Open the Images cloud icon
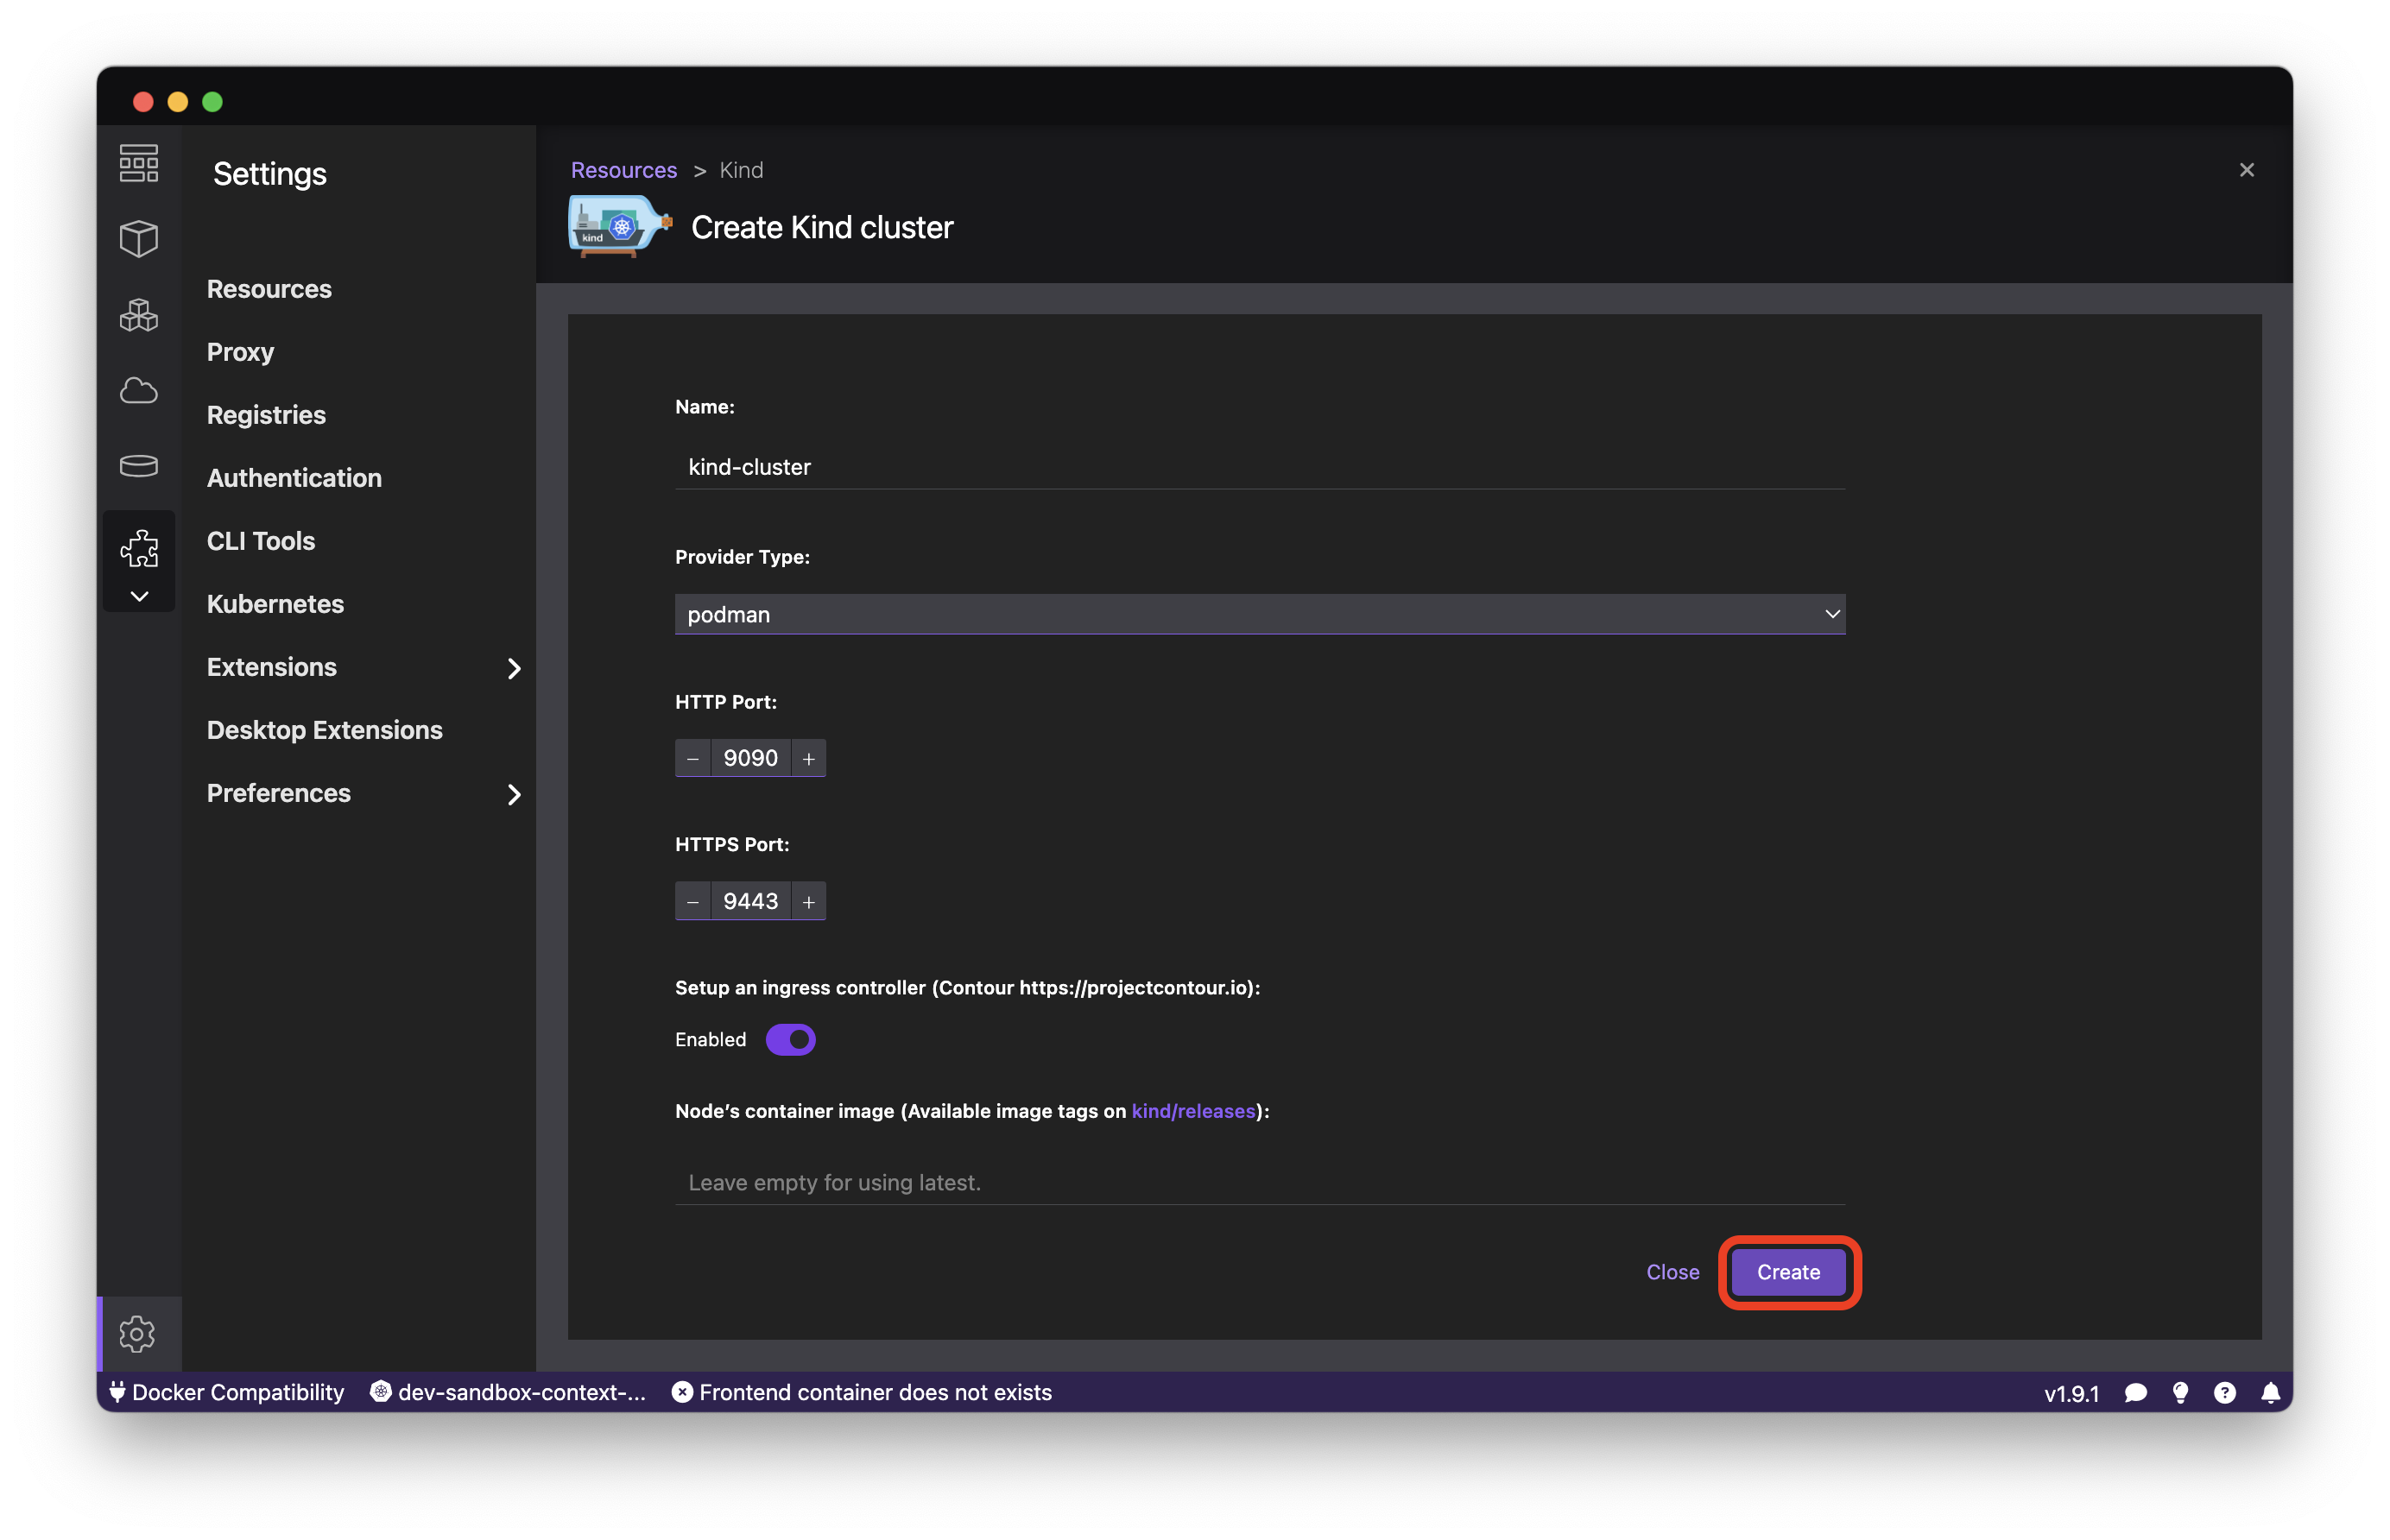Viewport: 2390px width, 1540px height. [139, 390]
